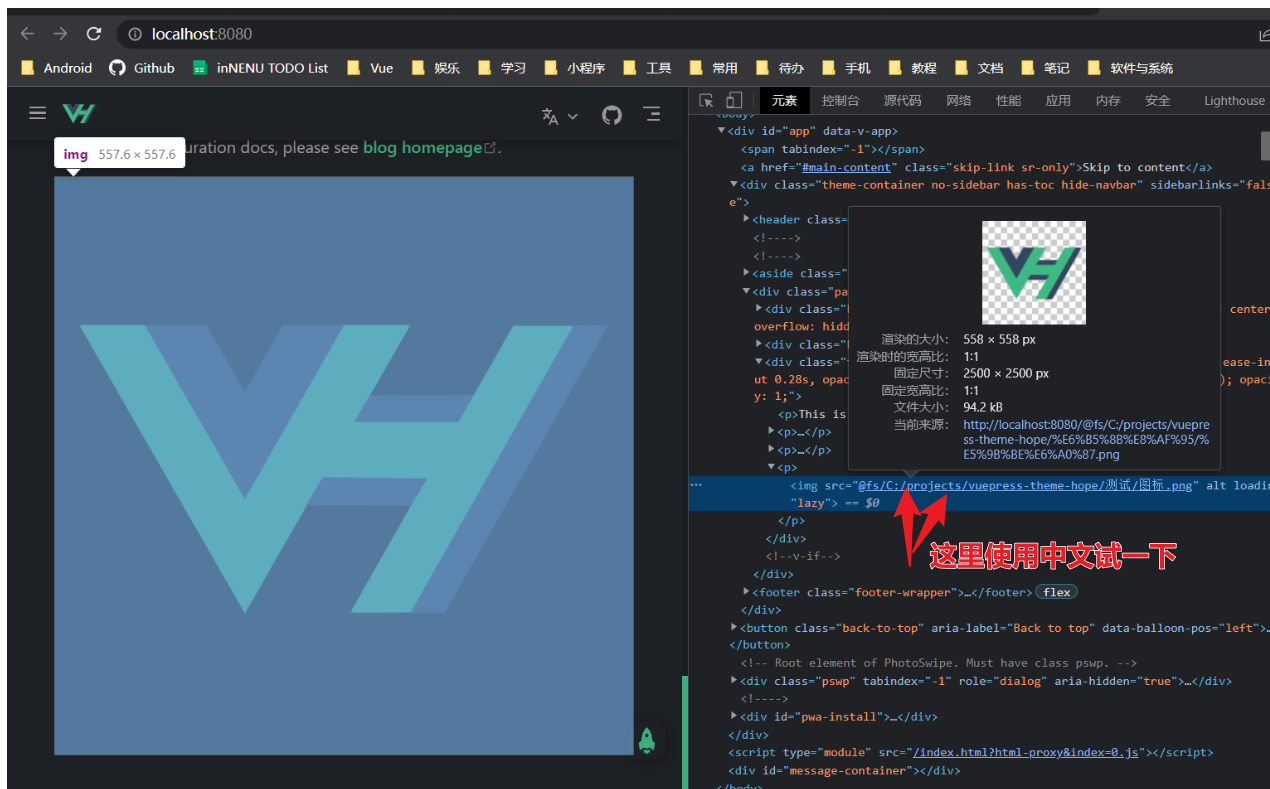Collapse the div id="app" node
Viewport: 1270px width, 789px height.
tap(721, 131)
